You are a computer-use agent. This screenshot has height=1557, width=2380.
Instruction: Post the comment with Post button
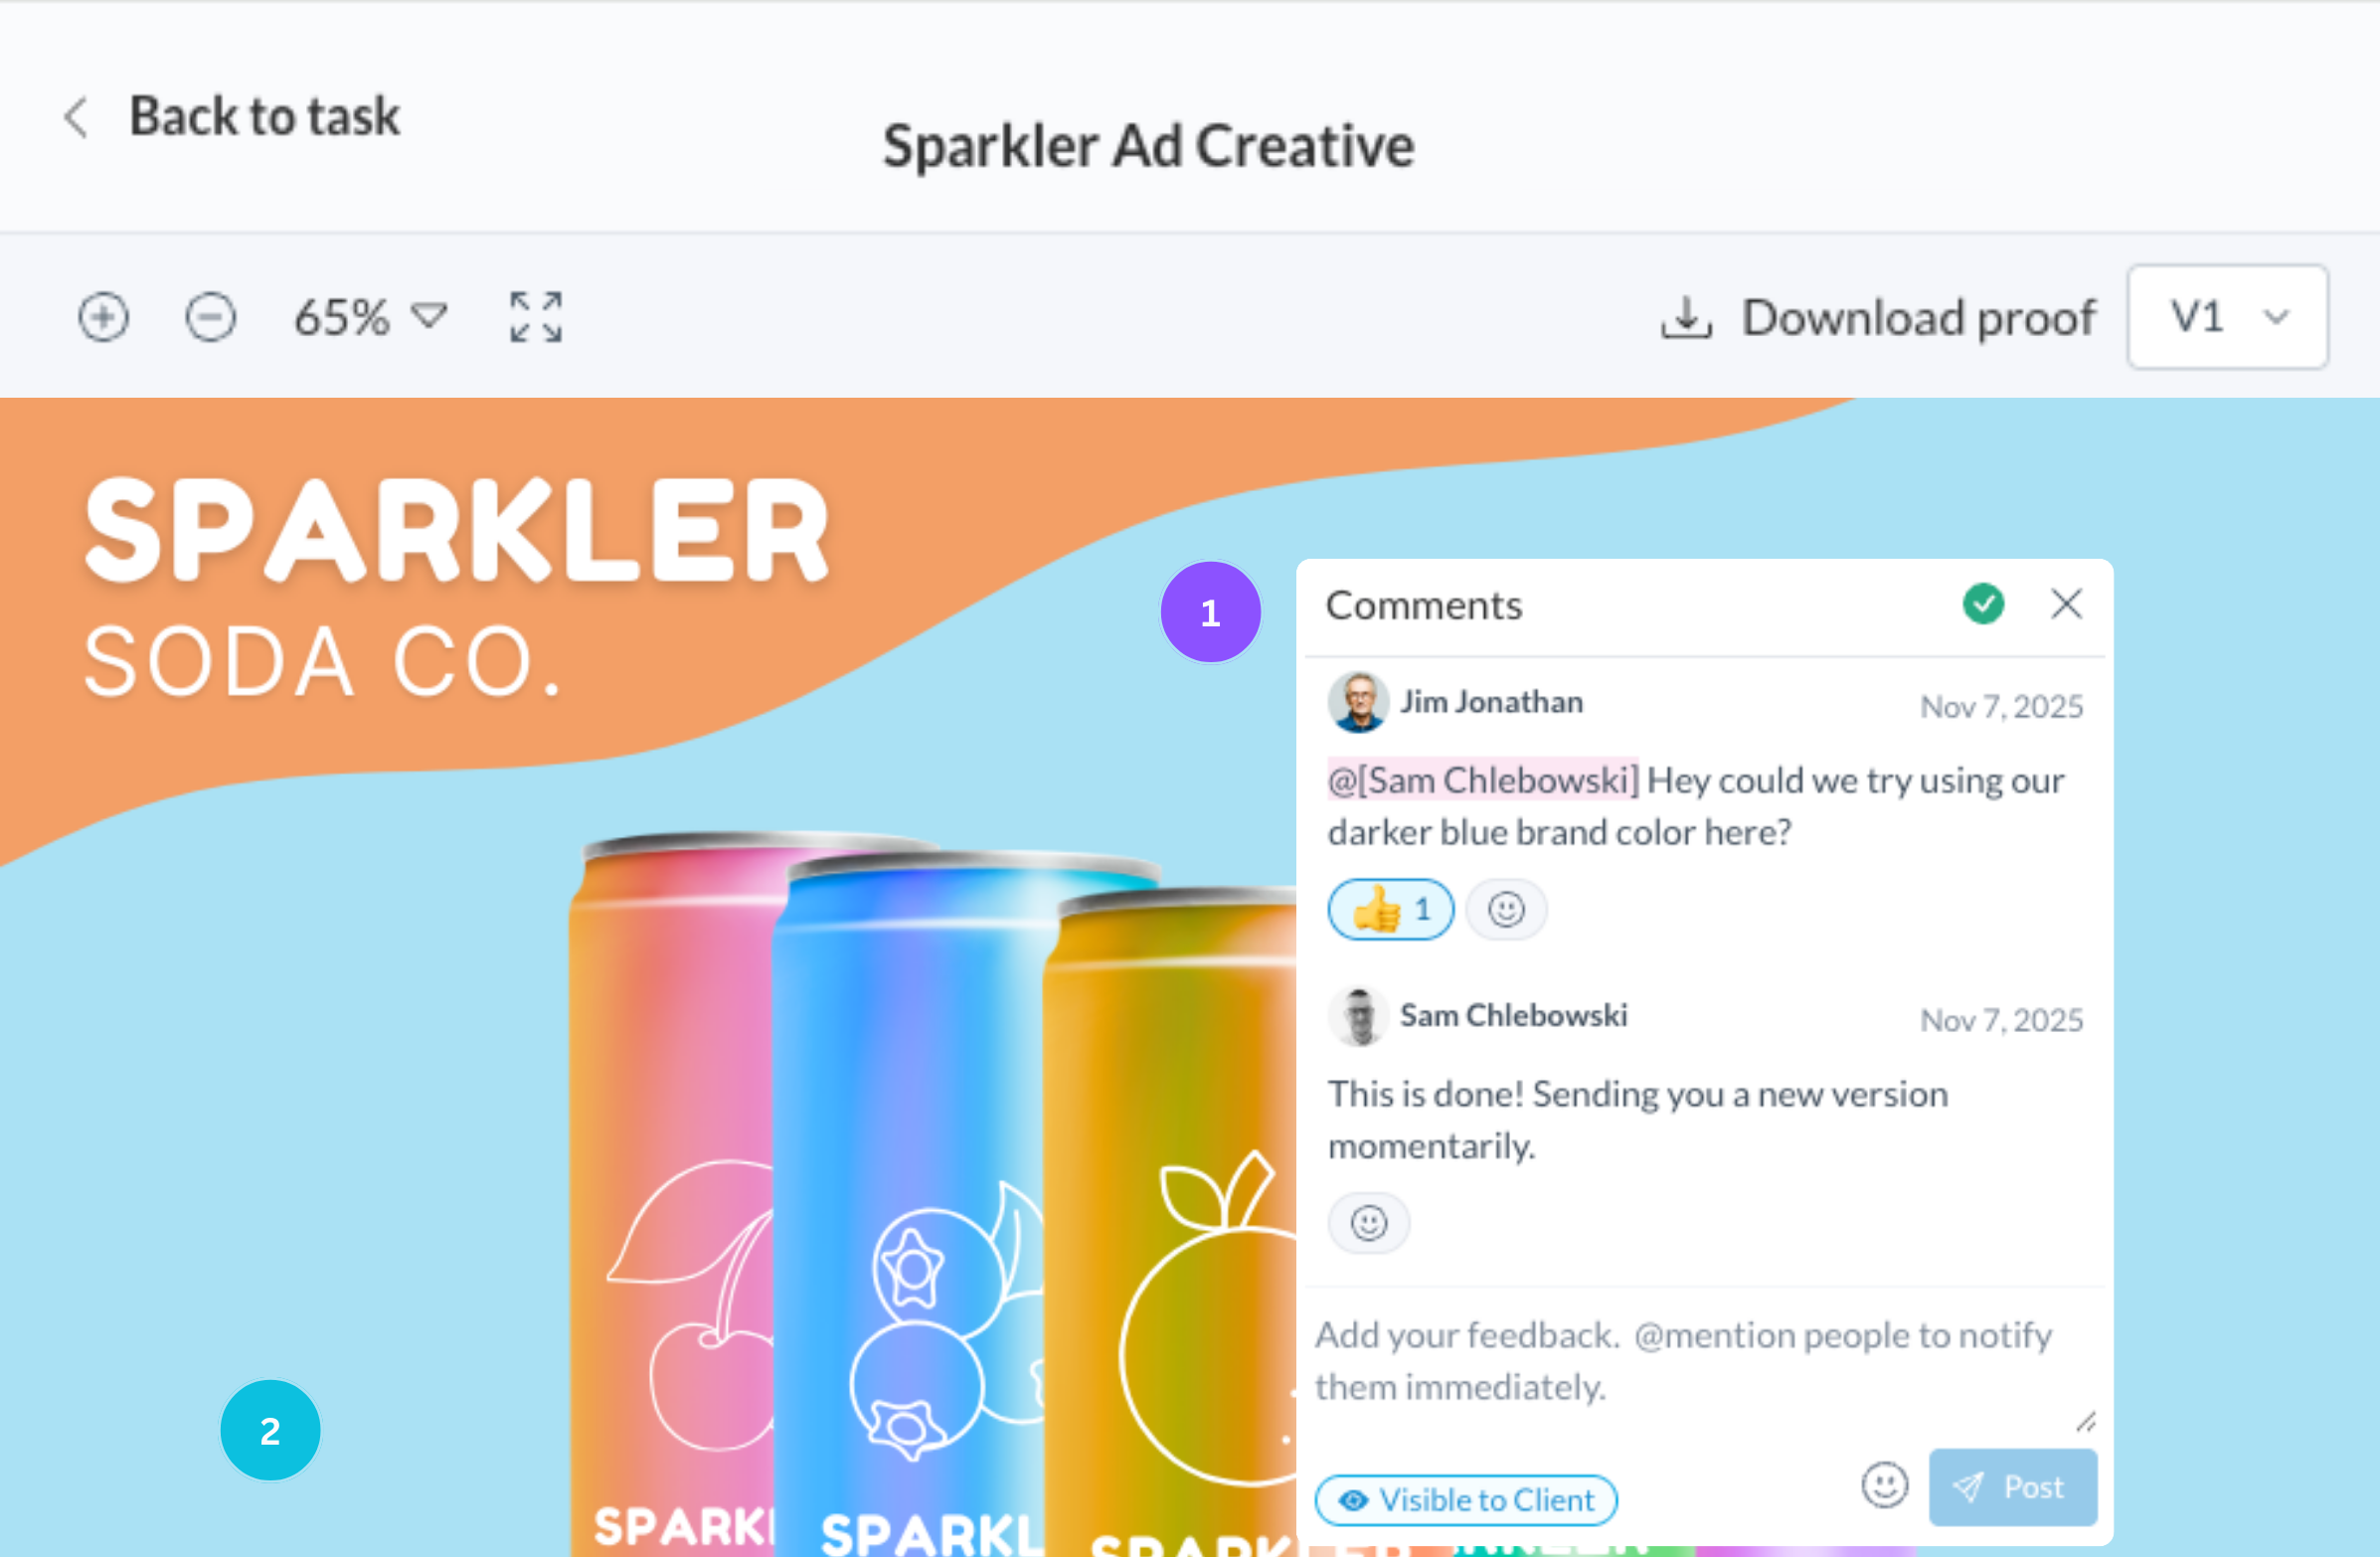[x=2013, y=1487]
